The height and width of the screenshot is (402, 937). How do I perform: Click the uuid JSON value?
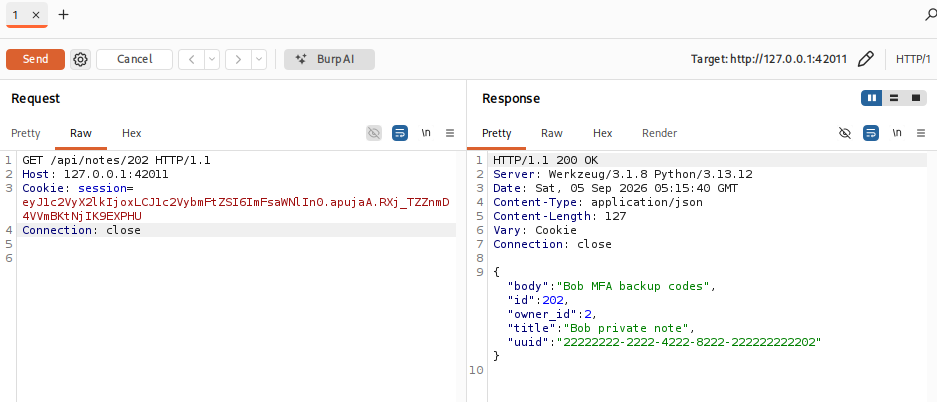tap(689, 342)
